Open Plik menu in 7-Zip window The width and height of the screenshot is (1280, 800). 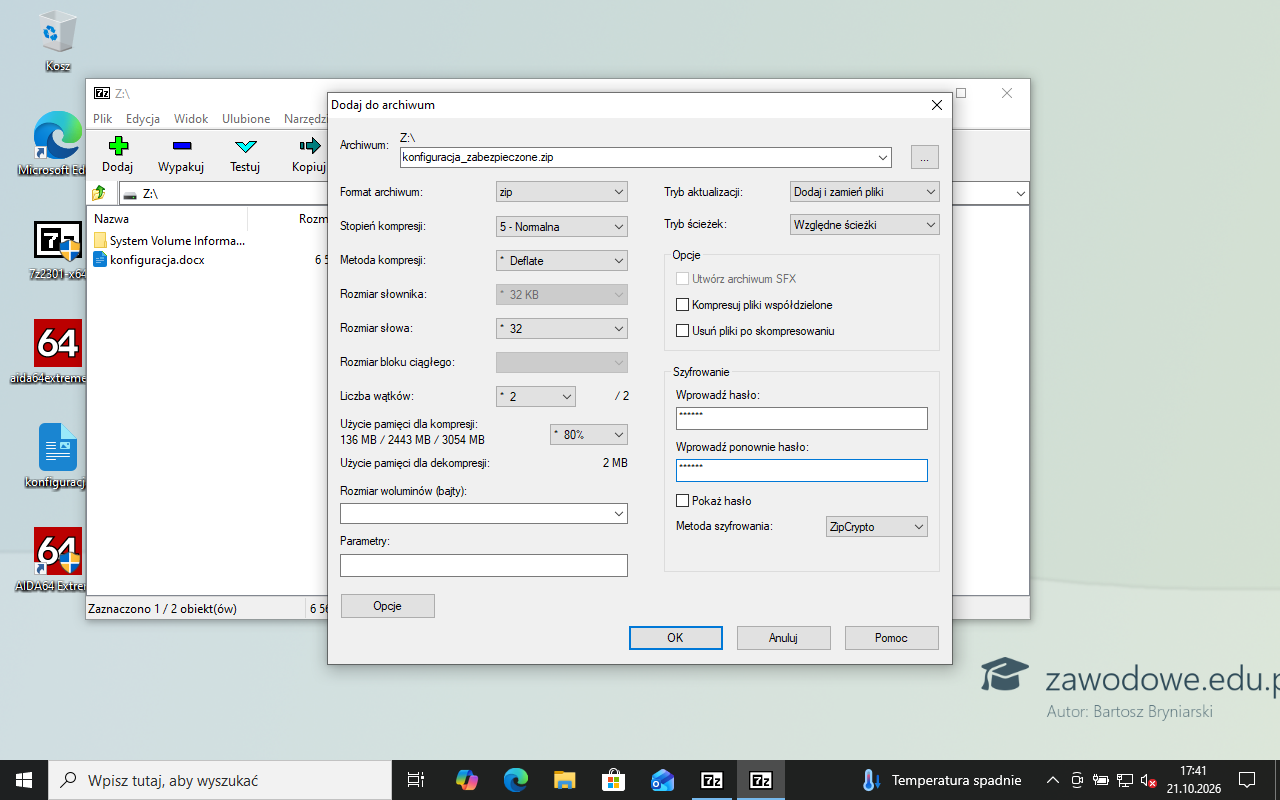pyautogui.click(x=103, y=119)
